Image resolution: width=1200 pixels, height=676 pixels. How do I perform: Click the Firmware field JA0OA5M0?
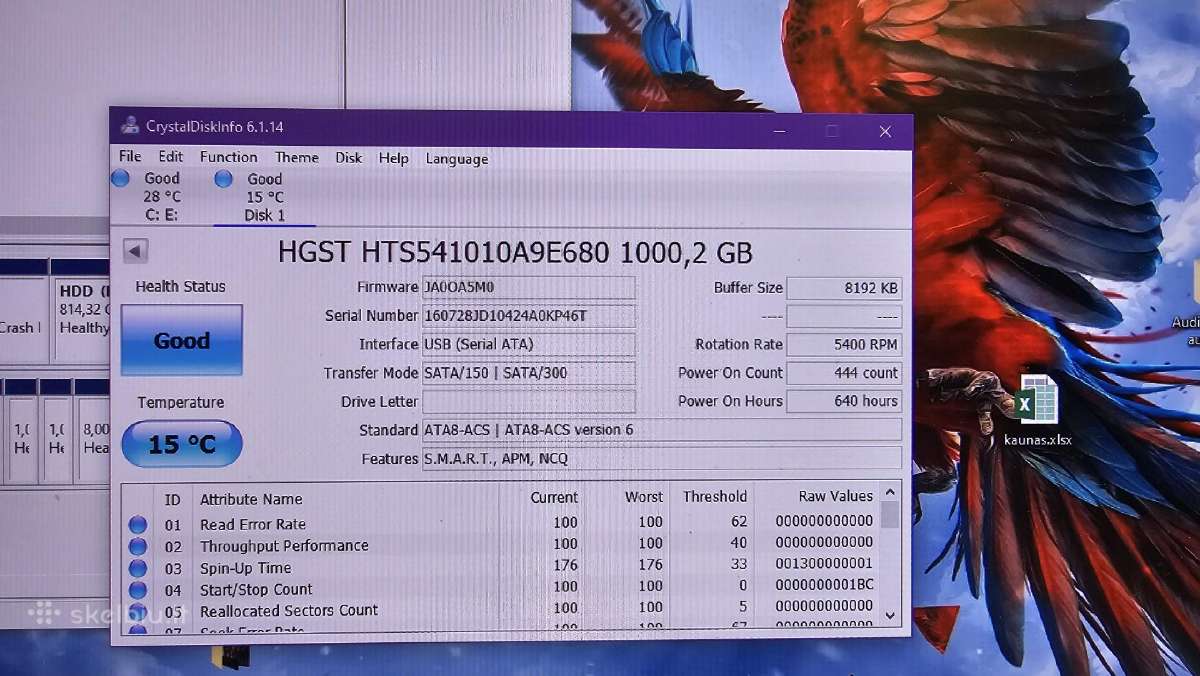528,287
